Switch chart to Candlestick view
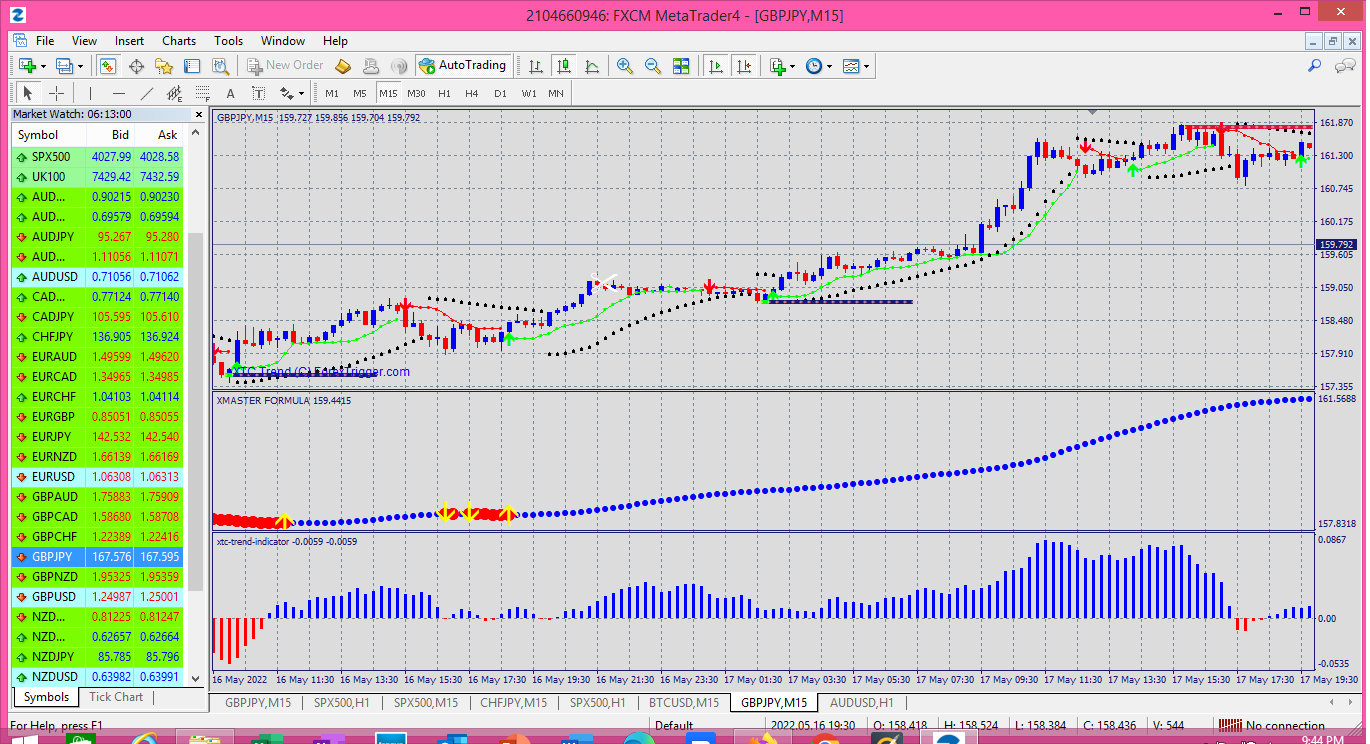This screenshot has height=744, width=1370. tap(561, 66)
